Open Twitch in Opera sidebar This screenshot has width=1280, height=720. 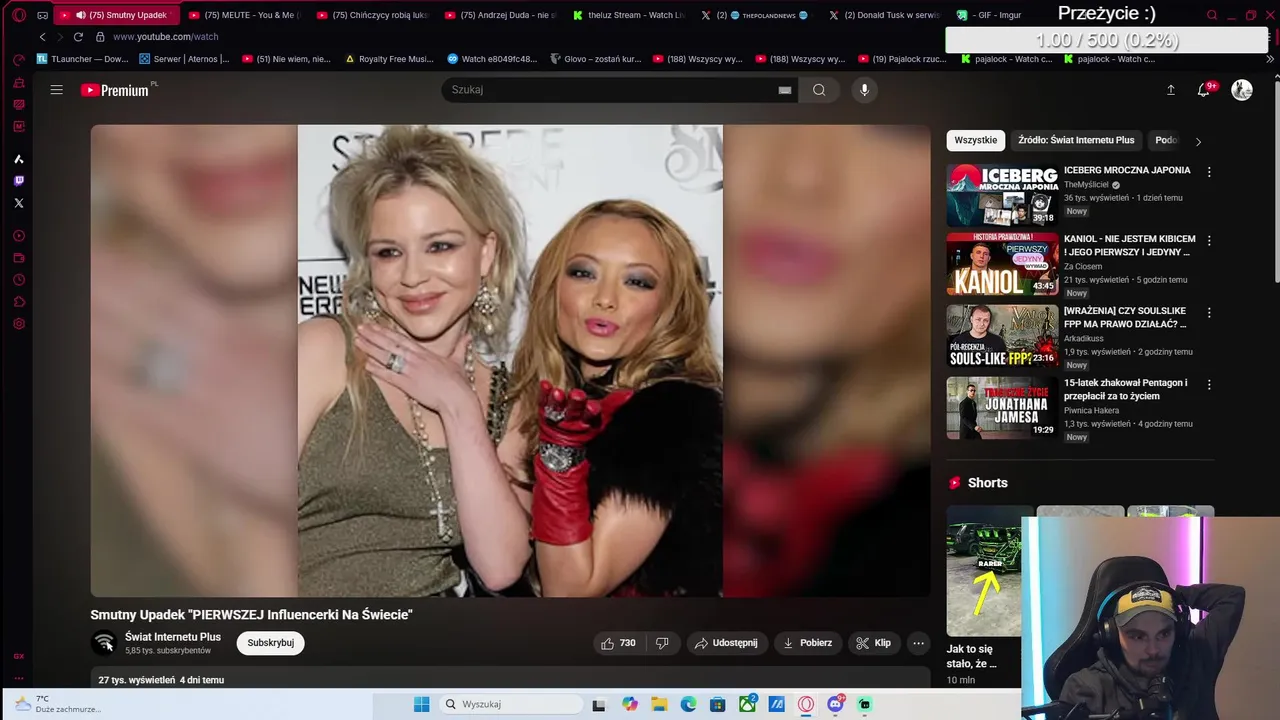tap(18, 181)
